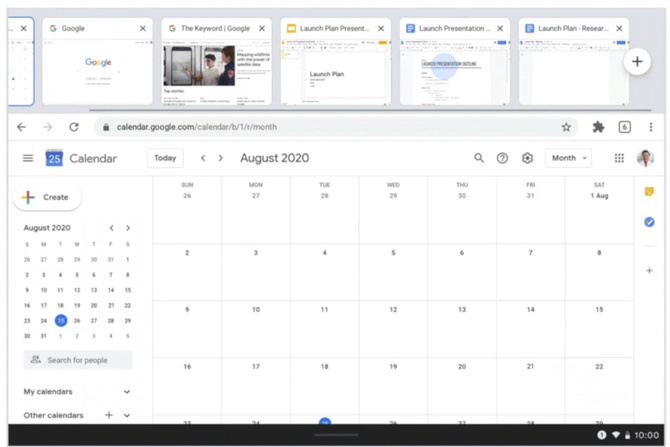The height and width of the screenshot is (447, 670).
Task: Add other calendars with plus icon
Action: point(109,415)
